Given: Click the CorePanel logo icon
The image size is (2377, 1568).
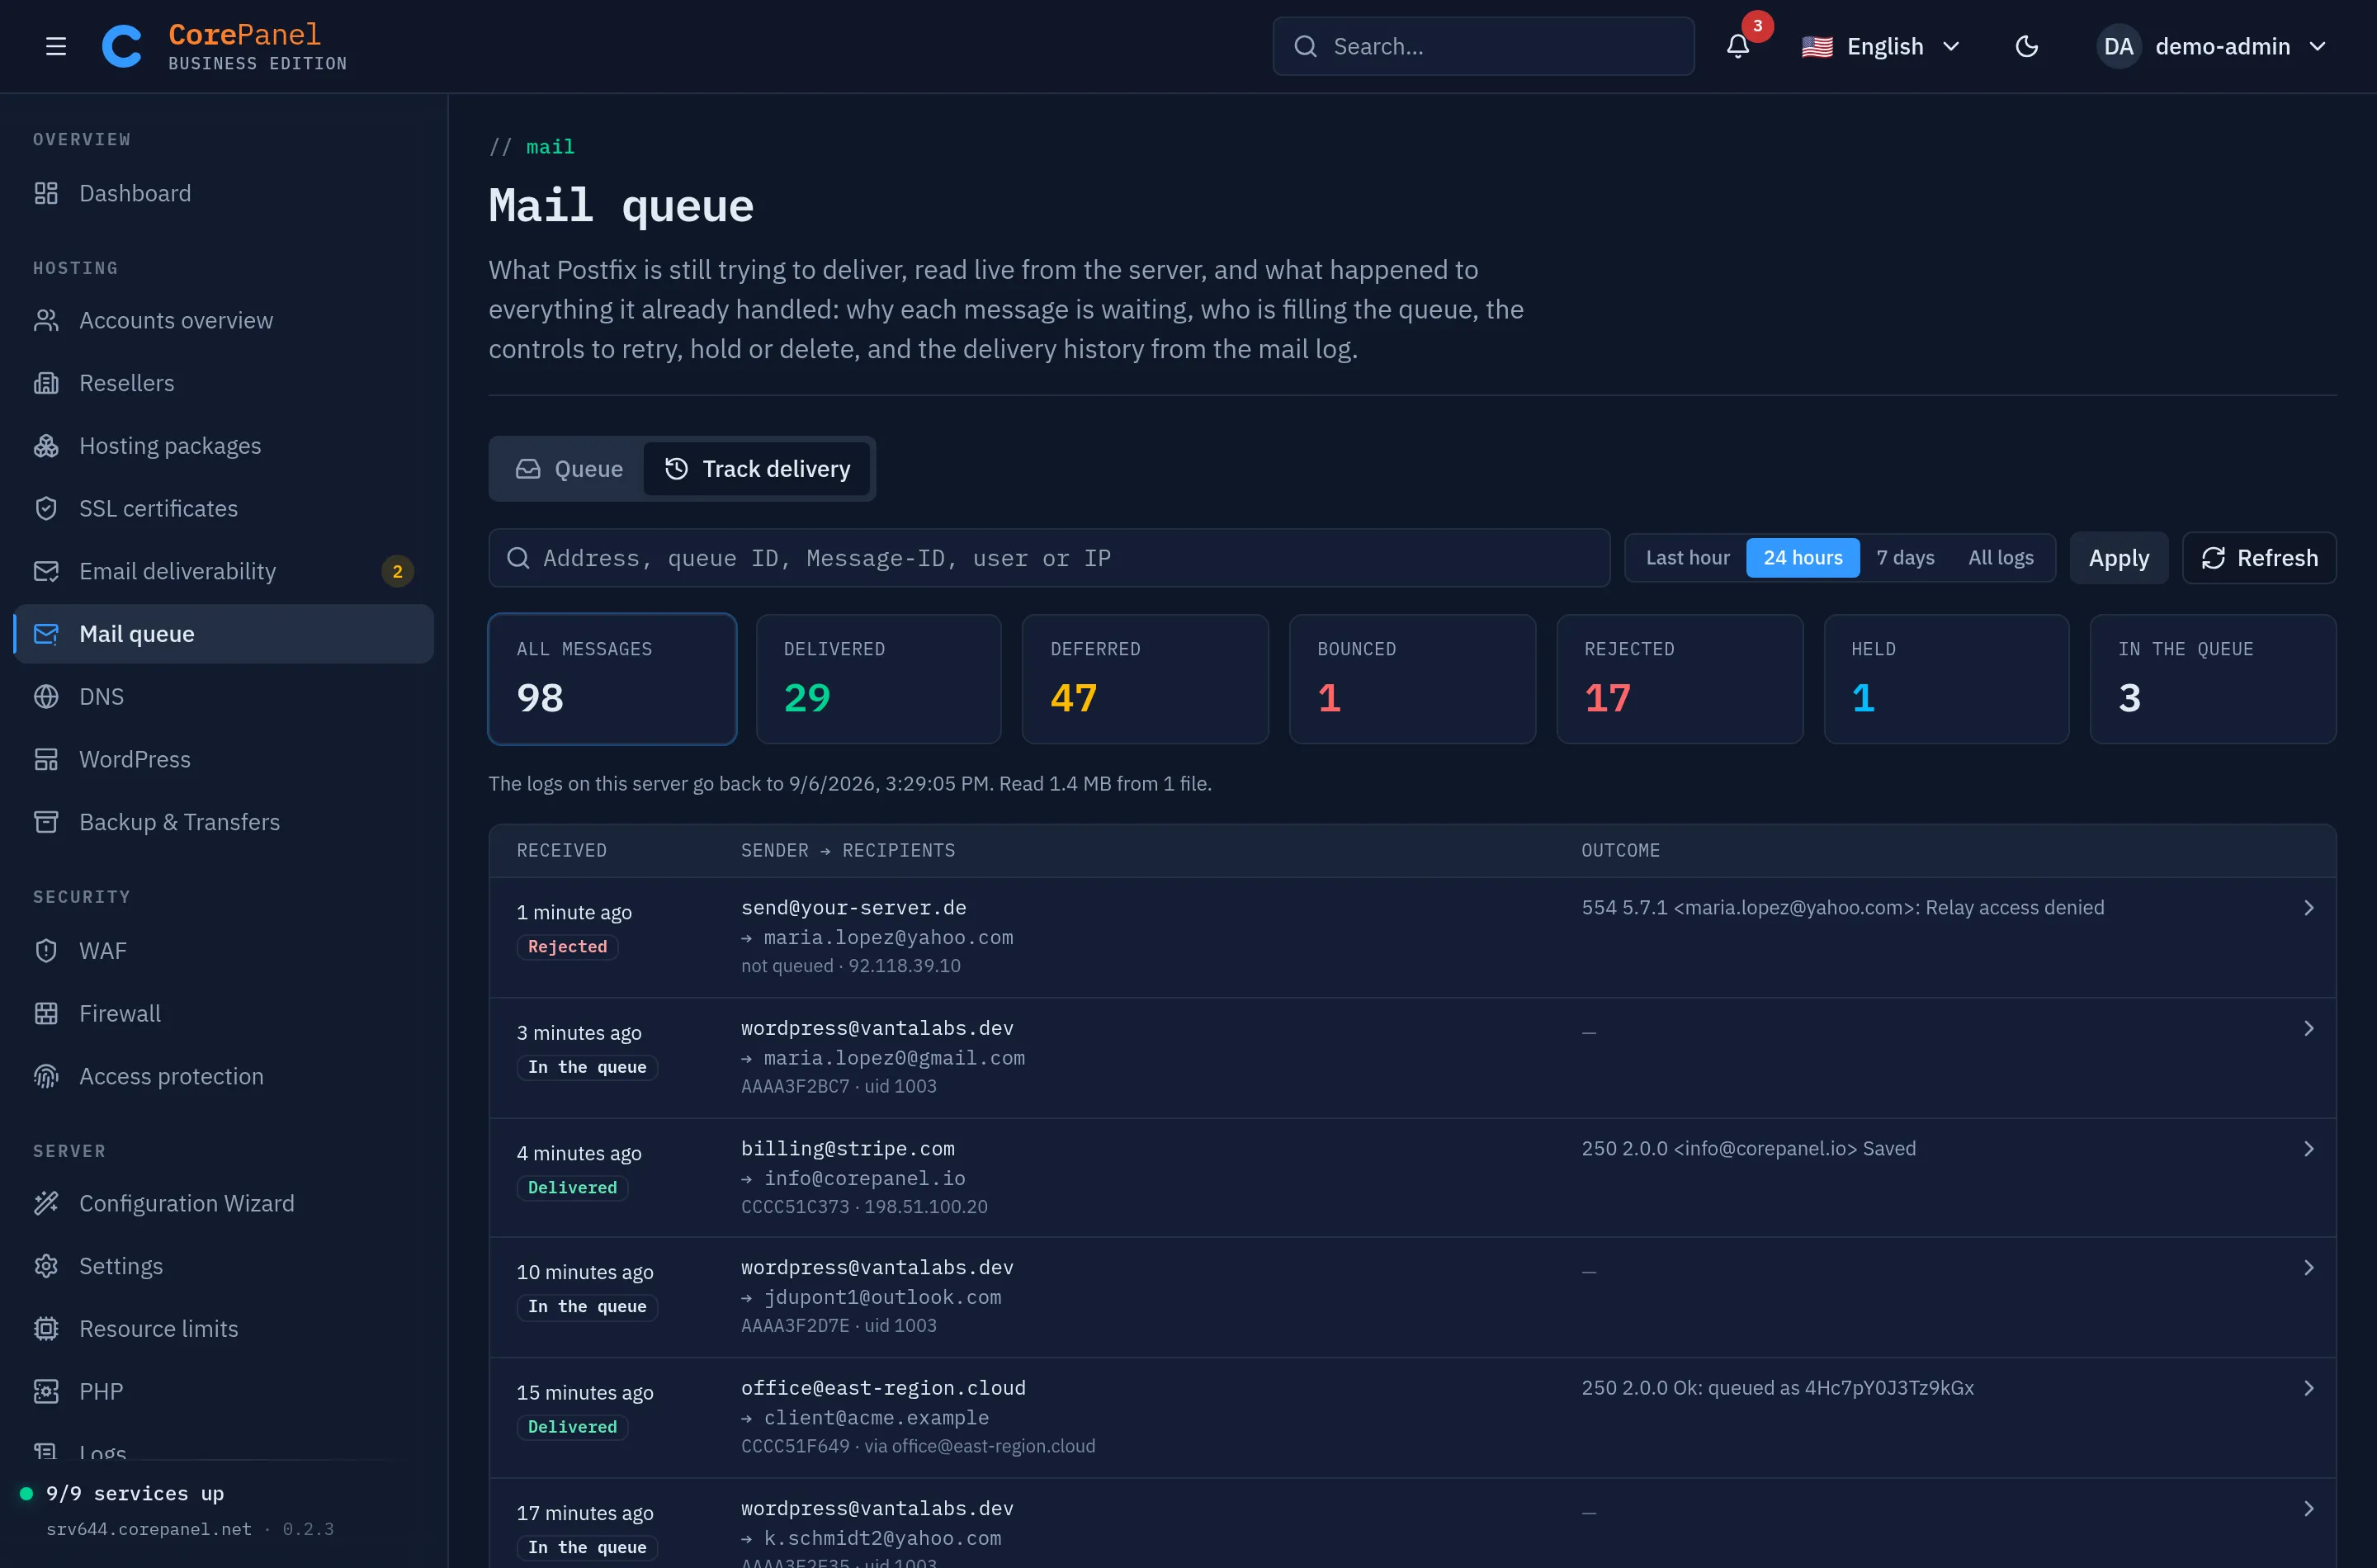Looking at the screenshot, I should [122, 46].
